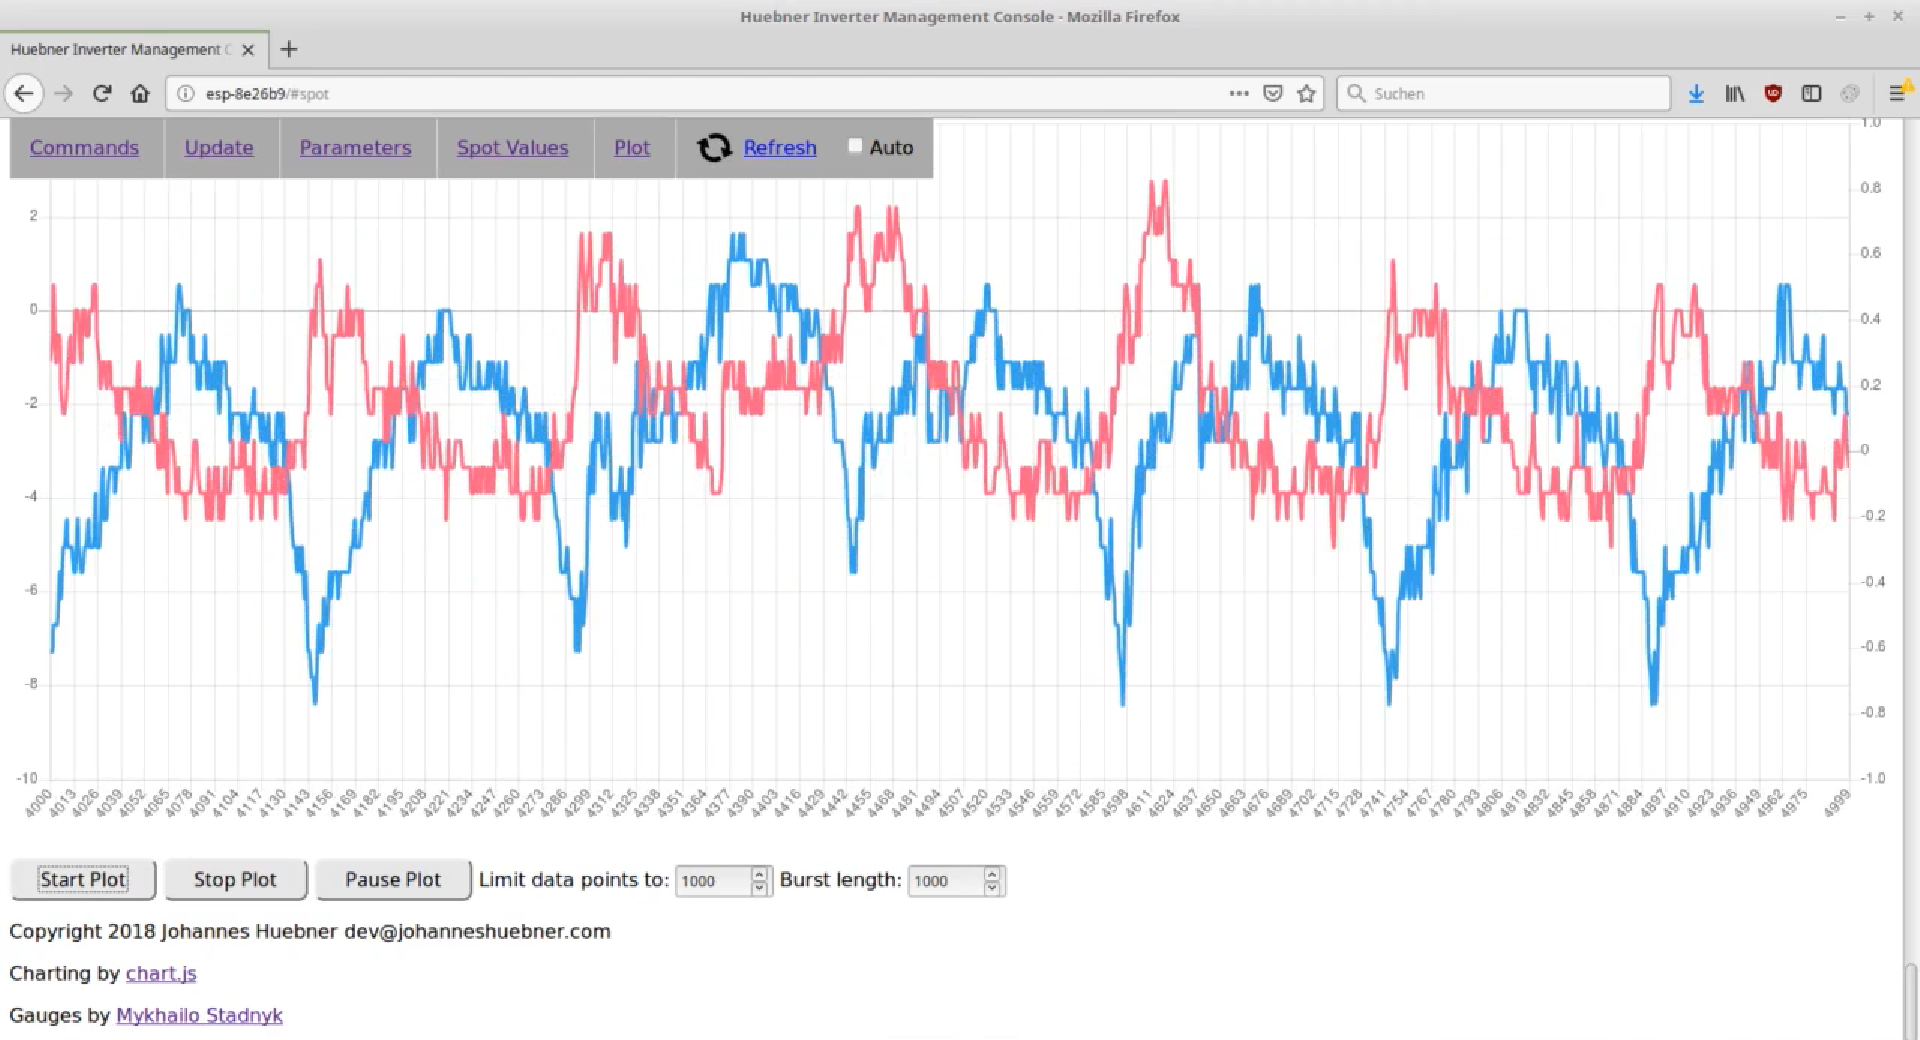Click the circular Refresh arrows icon
Viewport: 1920px width, 1040px height.
(x=714, y=148)
